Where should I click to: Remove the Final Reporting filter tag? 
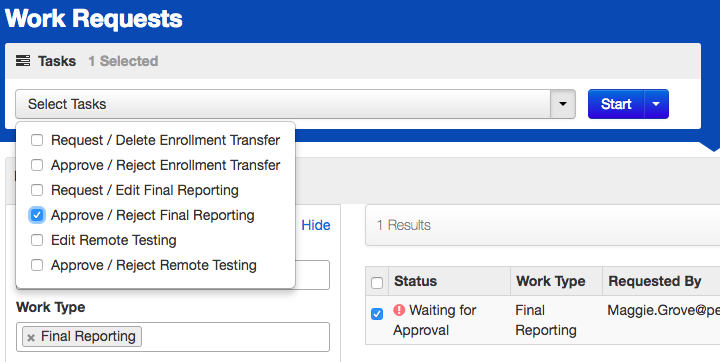pyautogui.click(x=31, y=338)
